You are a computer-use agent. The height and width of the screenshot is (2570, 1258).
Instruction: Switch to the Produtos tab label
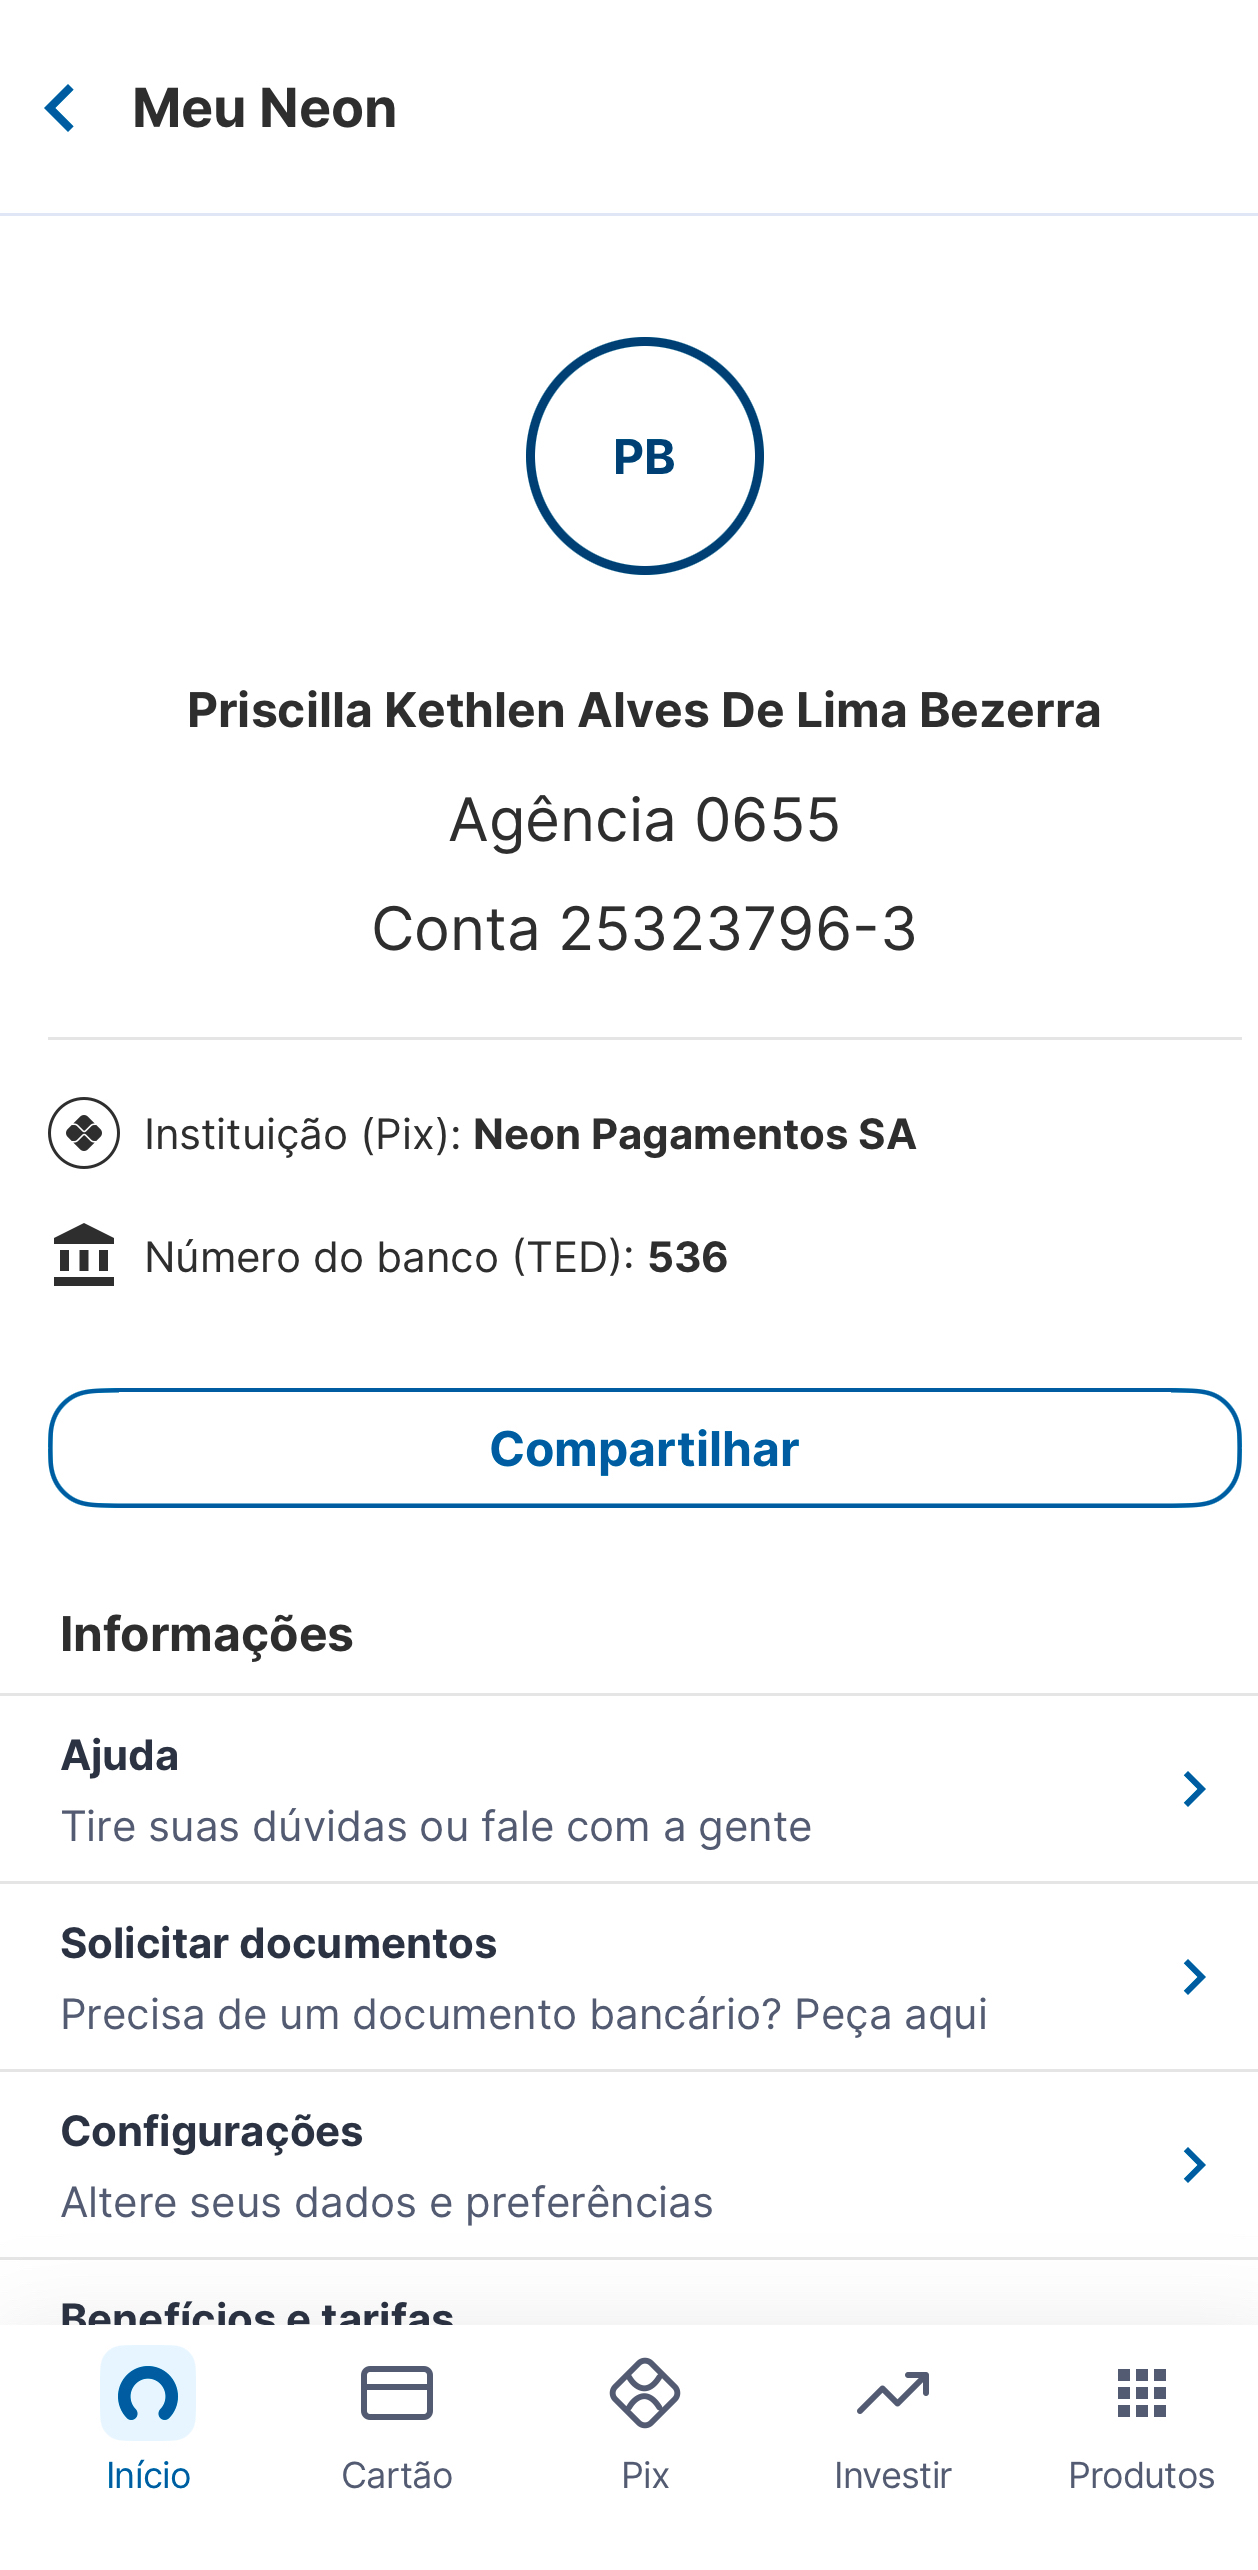pyautogui.click(x=1141, y=2476)
